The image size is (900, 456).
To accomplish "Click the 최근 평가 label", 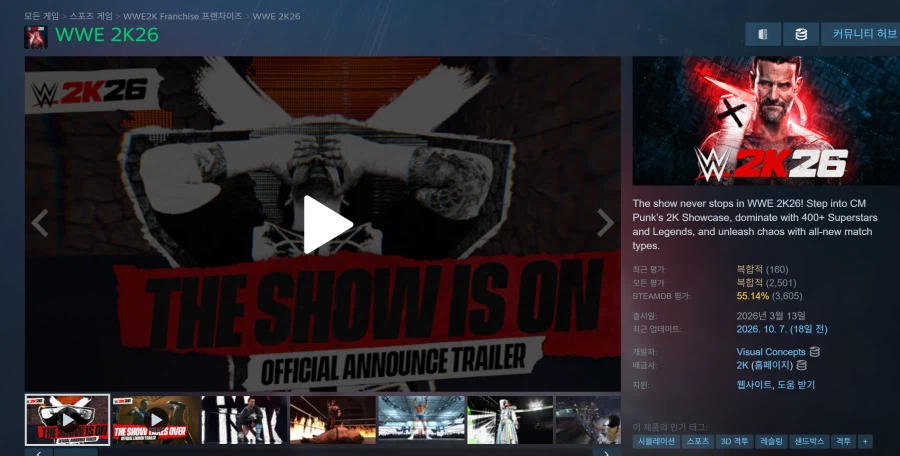I will pyautogui.click(x=650, y=269).
